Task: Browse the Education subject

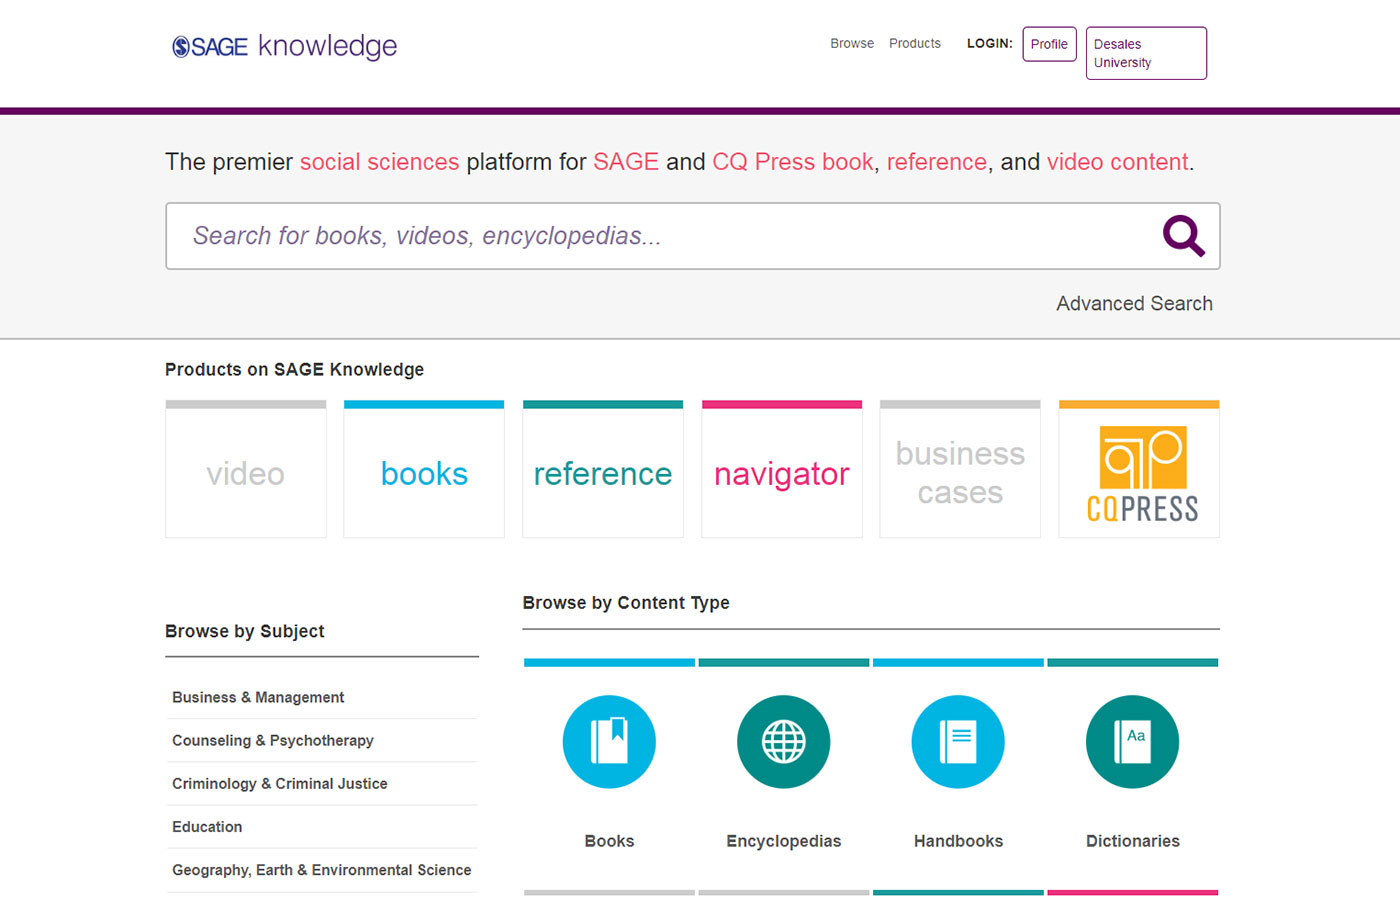Action: (207, 827)
